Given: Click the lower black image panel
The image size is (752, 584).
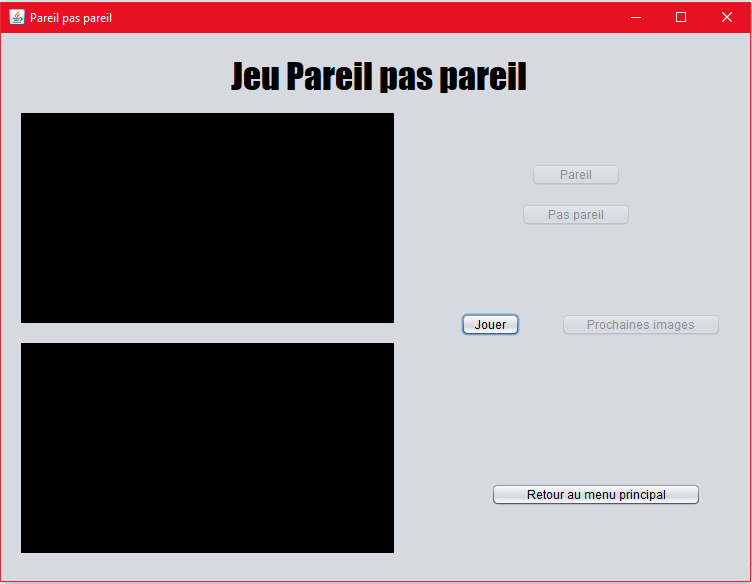Looking at the screenshot, I should tap(207, 448).
